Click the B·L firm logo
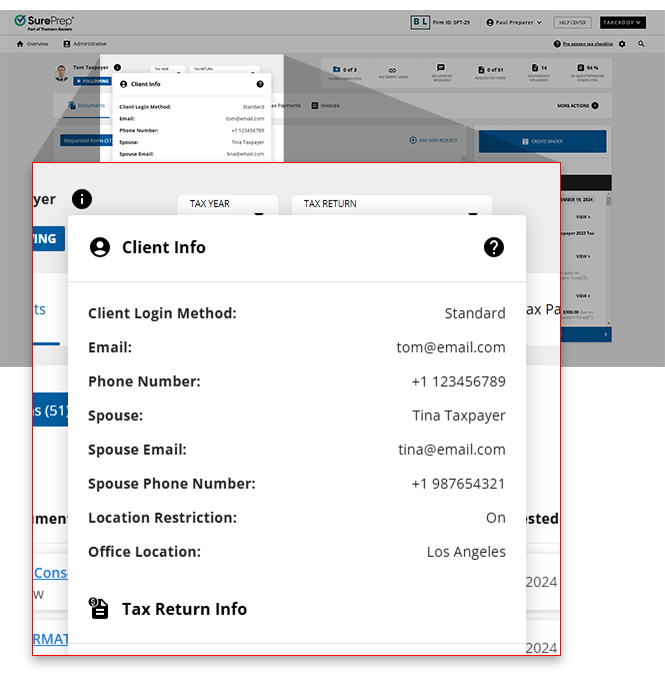 (420, 22)
